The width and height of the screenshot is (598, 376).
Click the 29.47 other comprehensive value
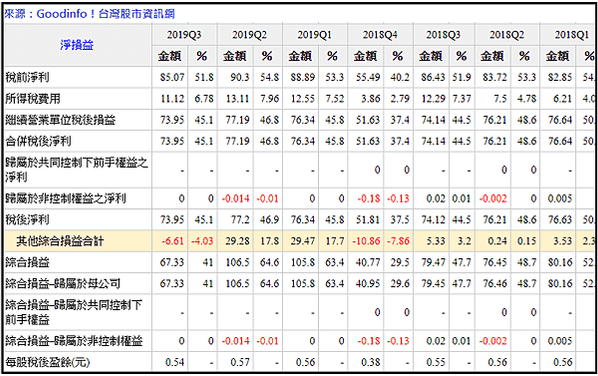pos(302,241)
